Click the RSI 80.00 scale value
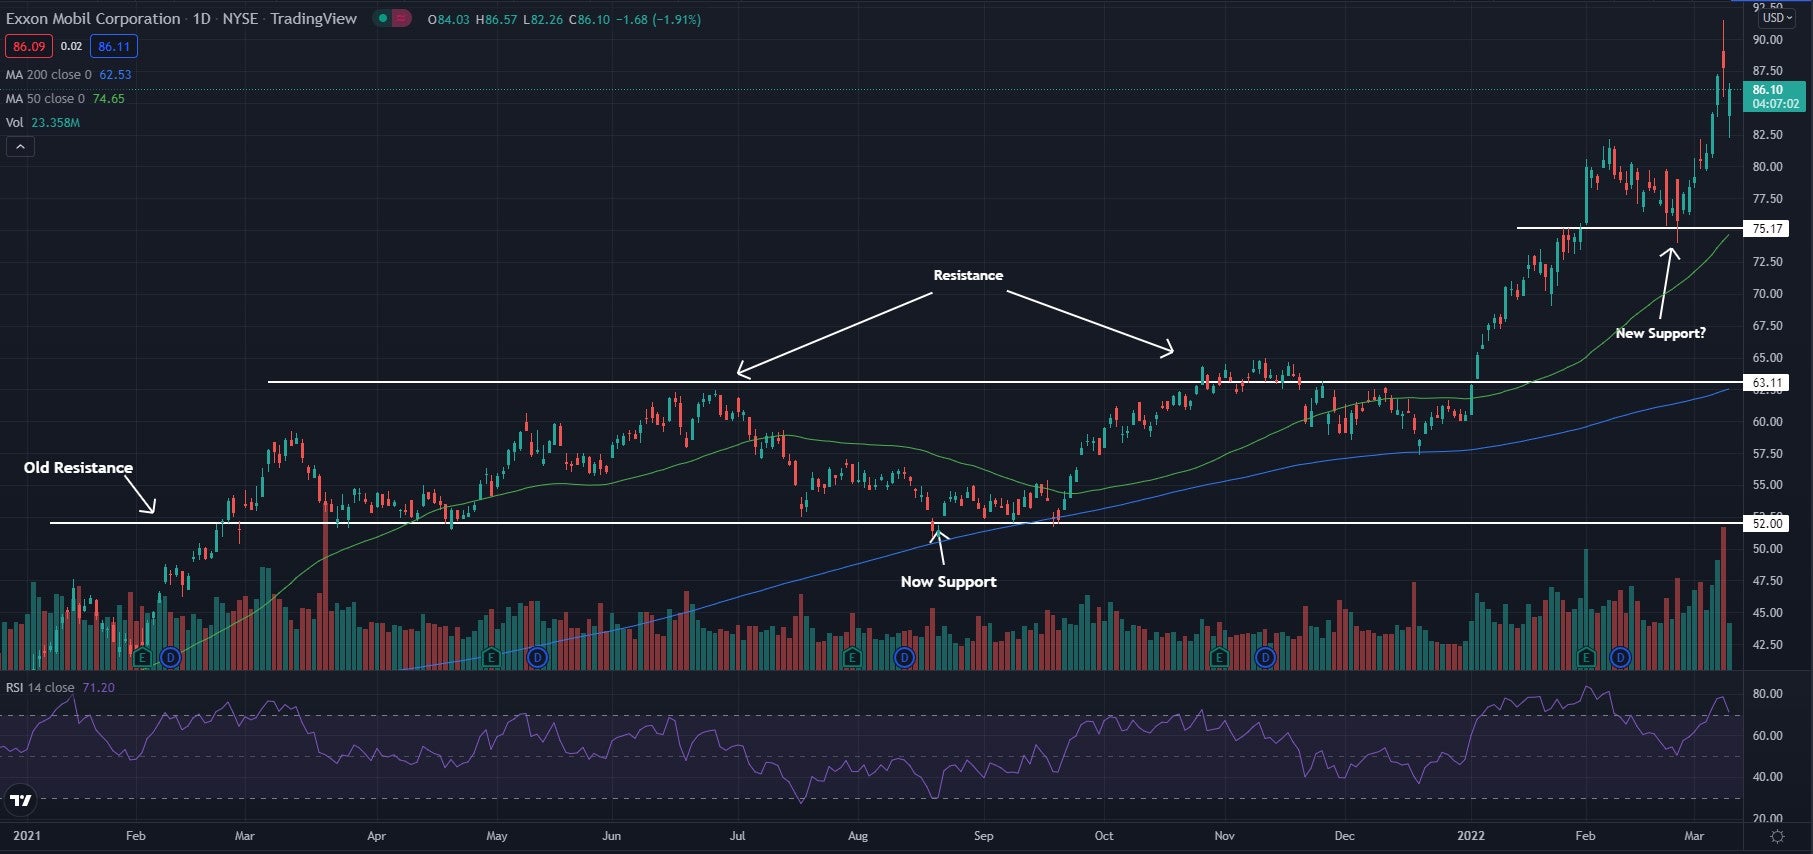Screen dimensions: 1813x854 [x=1767, y=694]
